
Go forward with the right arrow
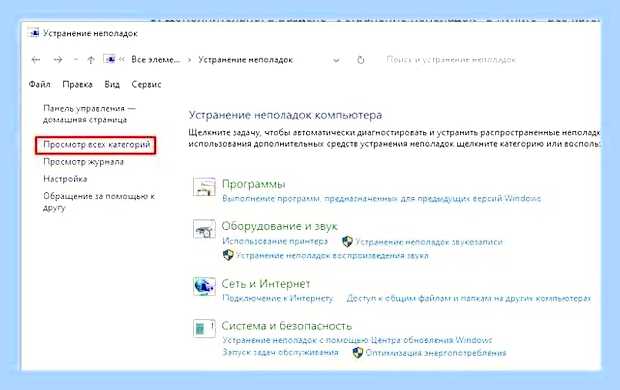(x=58, y=60)
